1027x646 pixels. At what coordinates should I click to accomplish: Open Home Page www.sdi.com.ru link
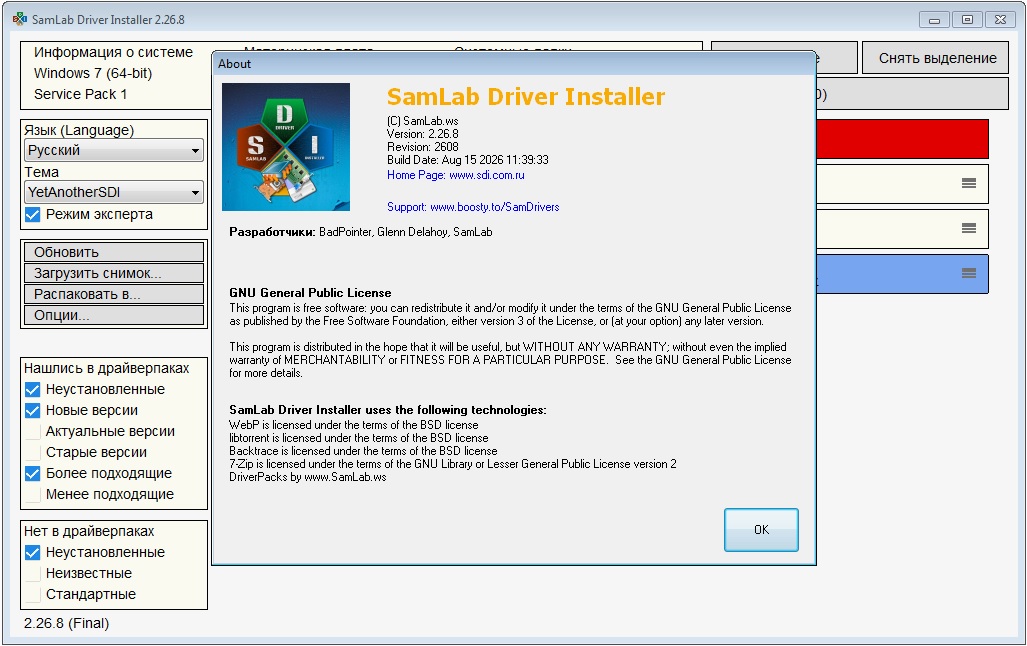(x=455, y=175)
